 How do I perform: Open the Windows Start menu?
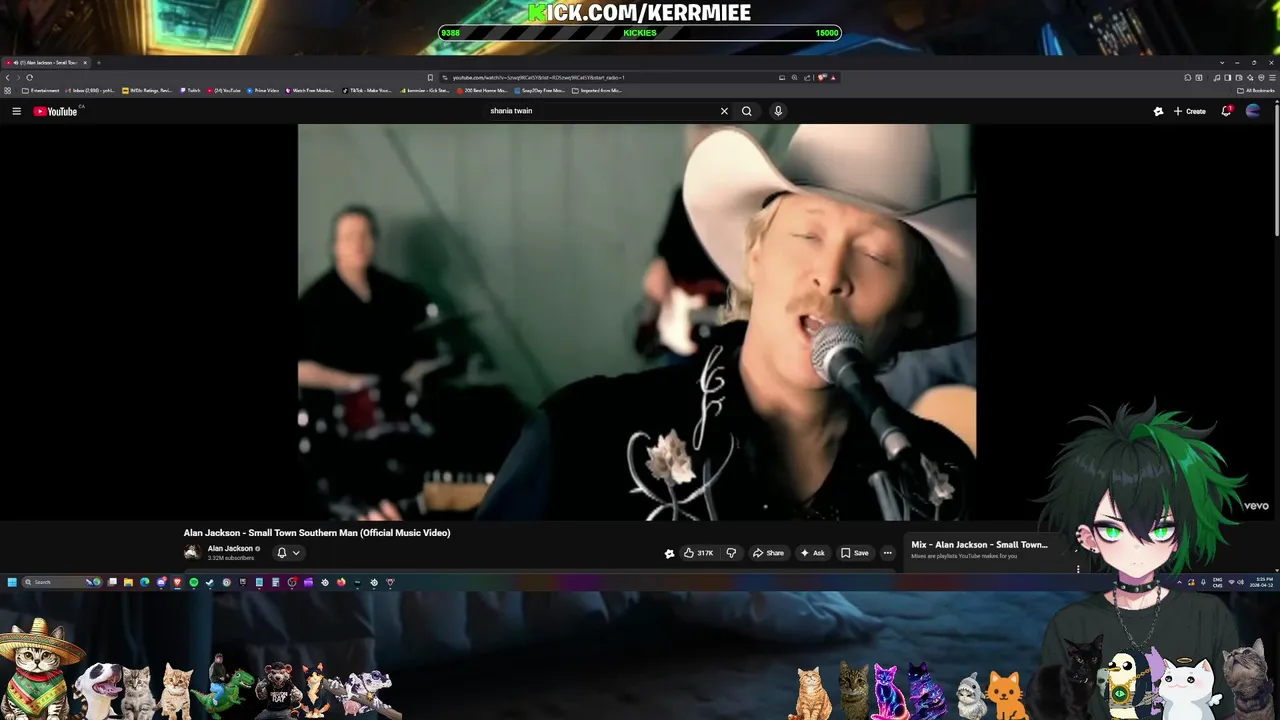[12, 582]
